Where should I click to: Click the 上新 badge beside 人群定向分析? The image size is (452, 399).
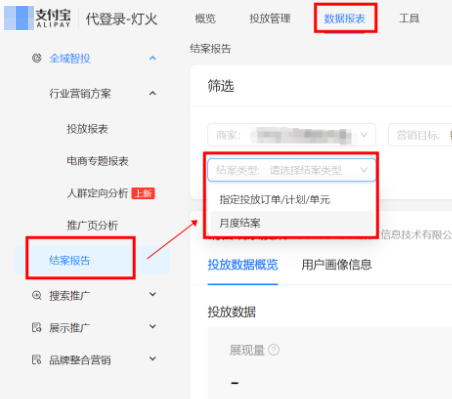click(143, 193)
